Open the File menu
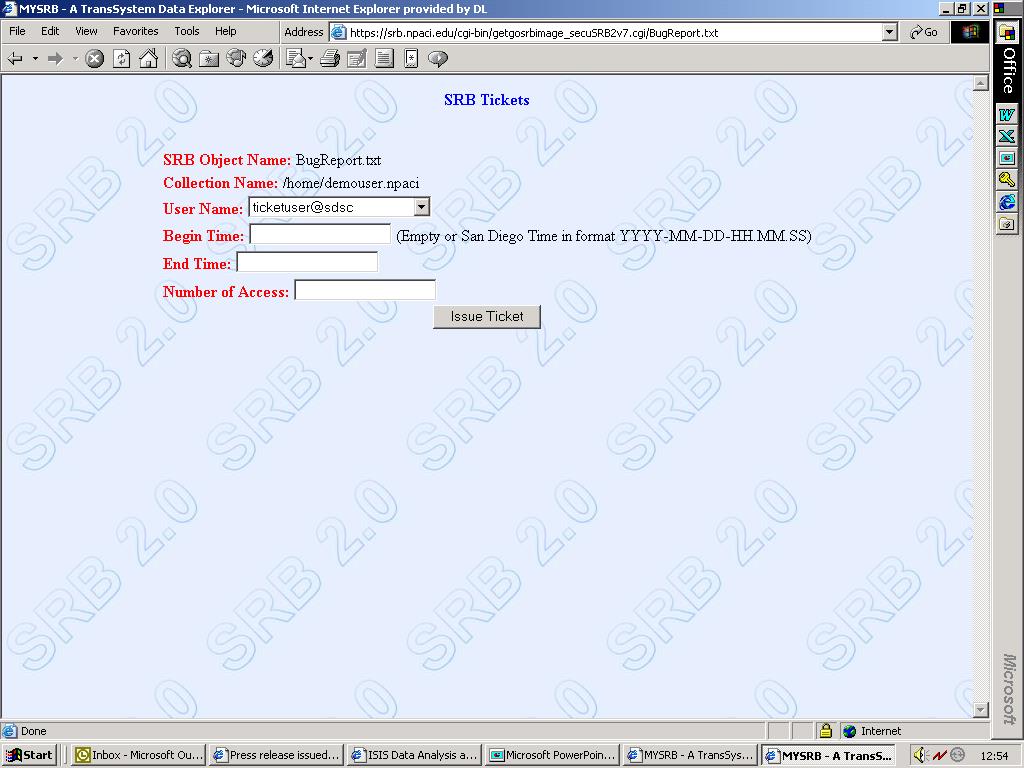The height and width of the screenshot is (768, 1024). [17, 31]
